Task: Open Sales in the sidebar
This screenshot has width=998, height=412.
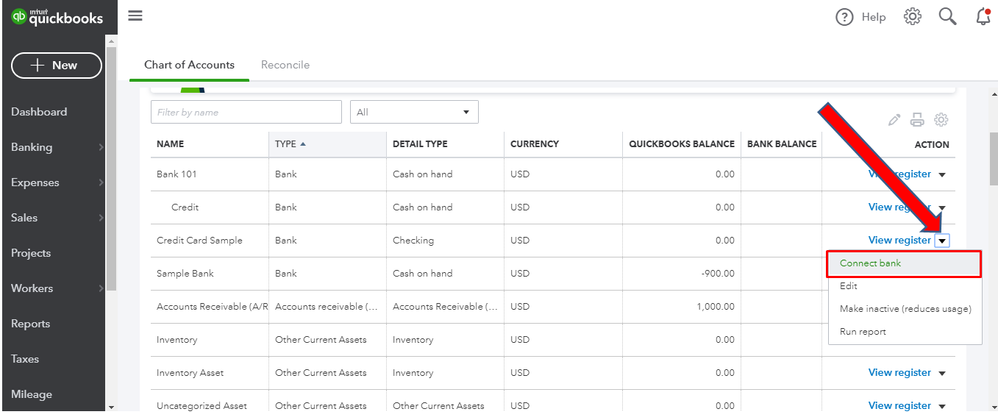Action: point(24,218)
